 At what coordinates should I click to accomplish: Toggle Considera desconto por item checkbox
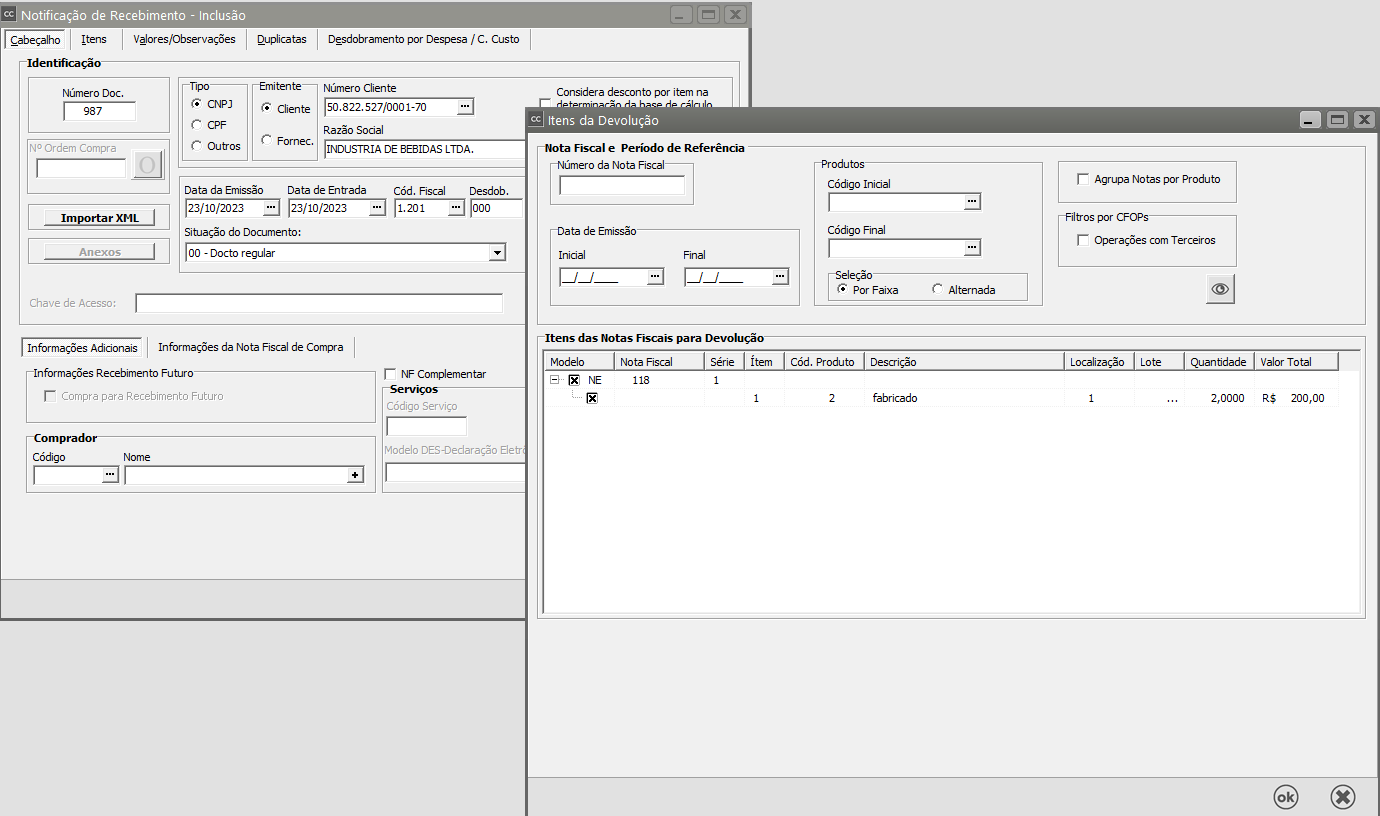[x=545, y=102]
